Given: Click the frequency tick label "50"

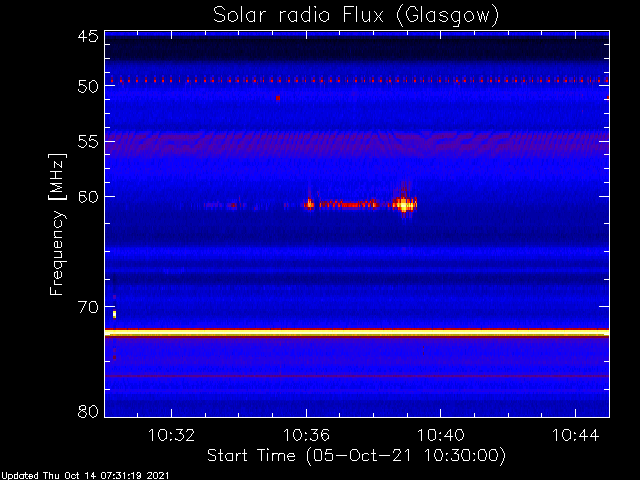Looking at the screenshot, I should [x=88, y=86].
